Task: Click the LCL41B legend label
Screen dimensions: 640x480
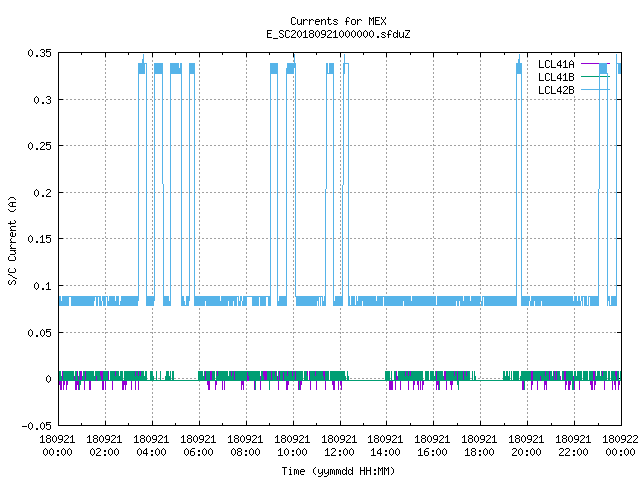Action: (556, 77)
